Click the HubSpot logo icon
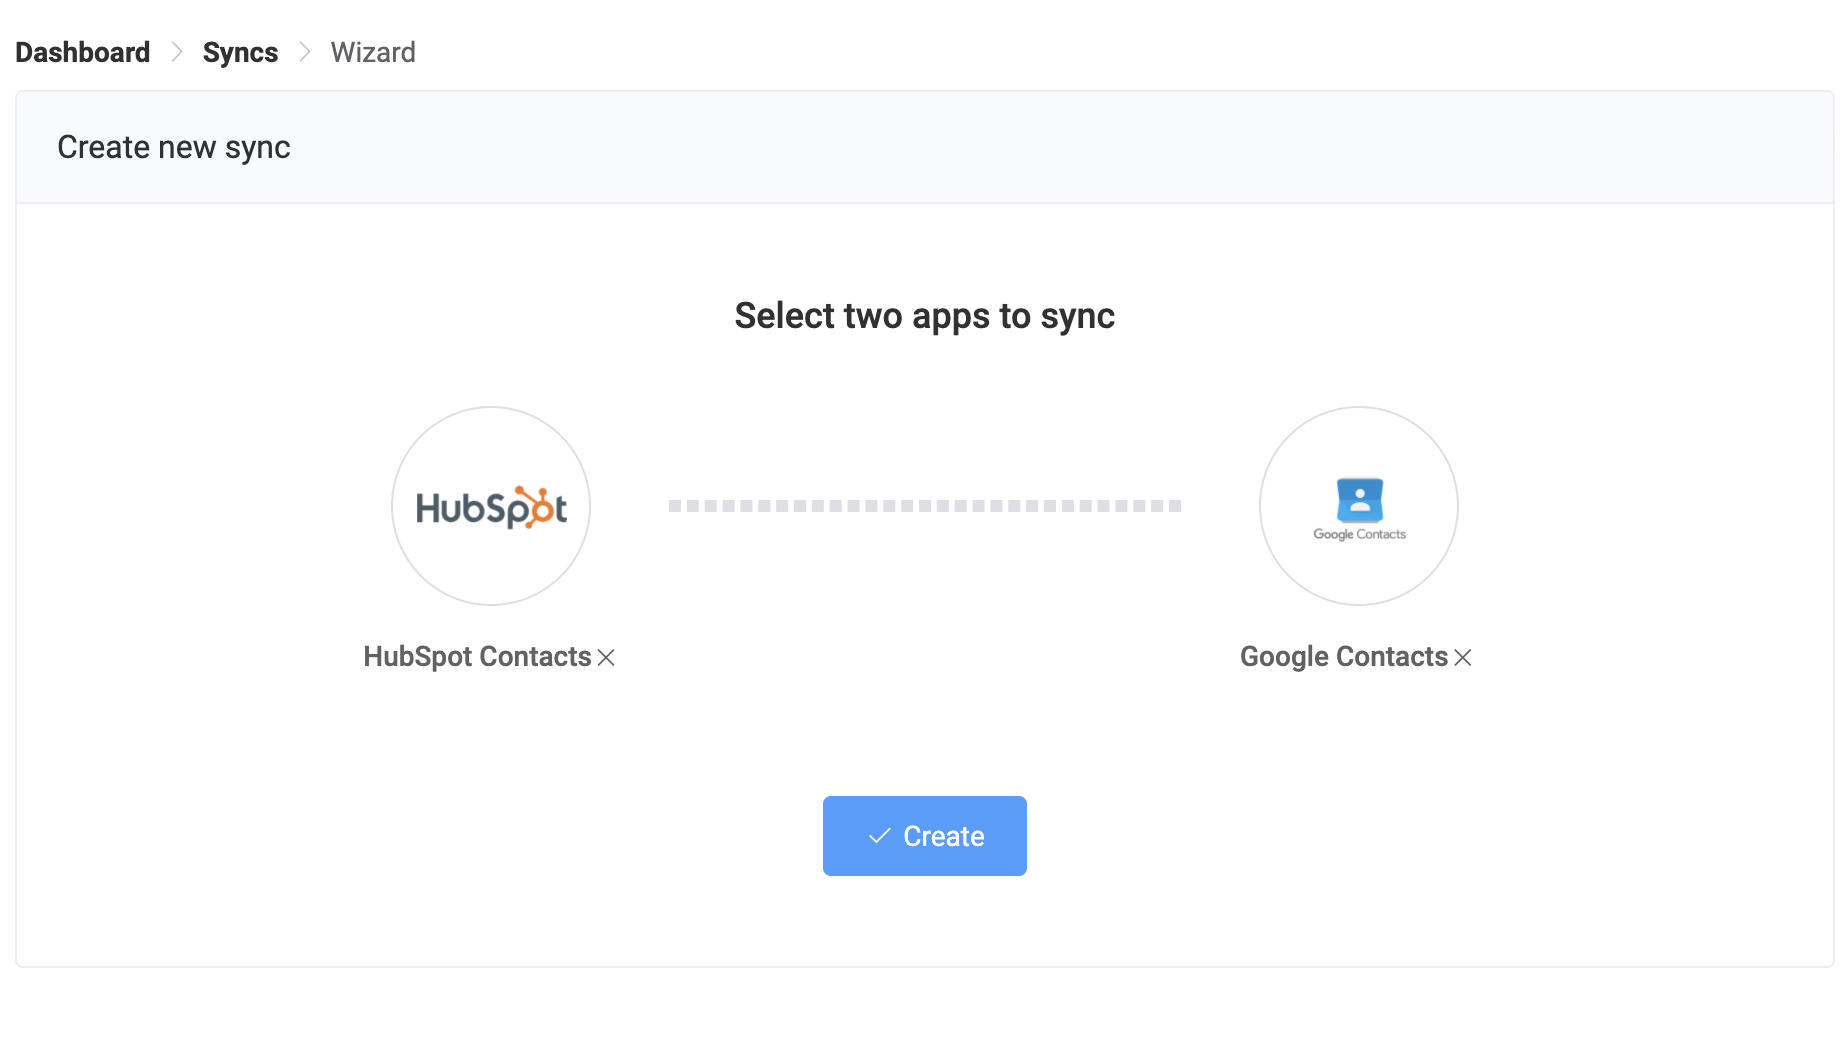Image resolution: width=1845 pixels, height=1038 pixels. [x=490, y=506]
